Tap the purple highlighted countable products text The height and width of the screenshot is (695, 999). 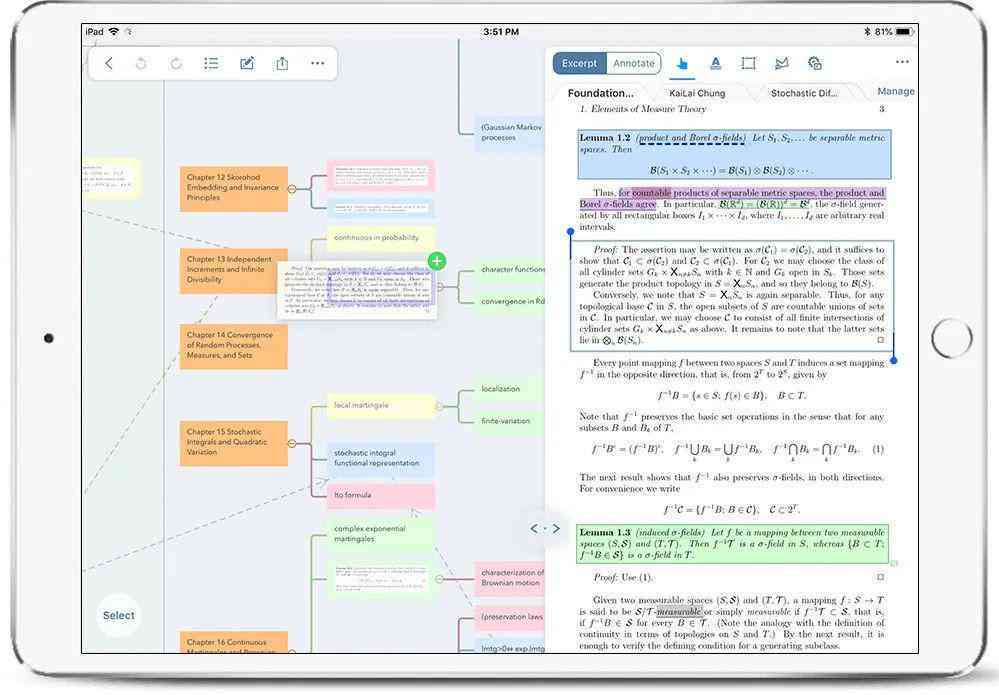pyautogui.click(x=733, y=198)
